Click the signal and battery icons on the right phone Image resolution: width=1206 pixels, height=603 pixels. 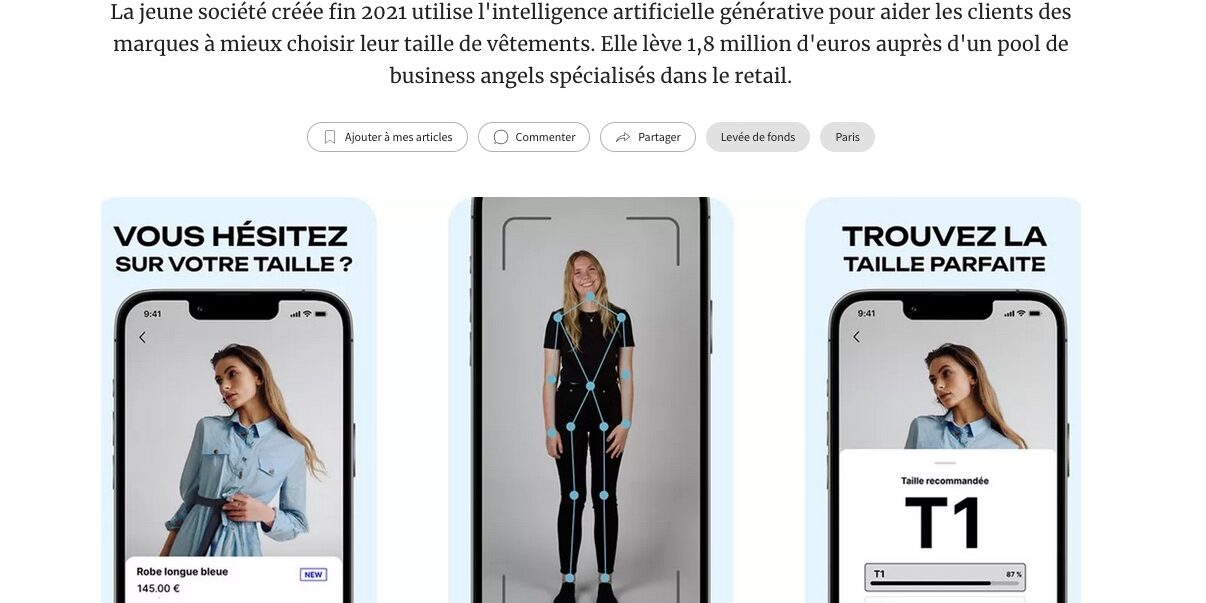pyautogui.click(x=1023, y=313)
